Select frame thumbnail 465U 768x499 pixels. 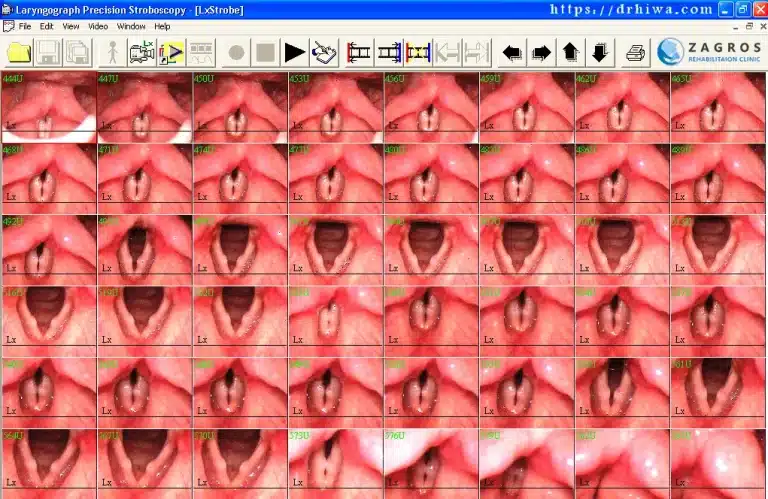[x=718, y=107]
